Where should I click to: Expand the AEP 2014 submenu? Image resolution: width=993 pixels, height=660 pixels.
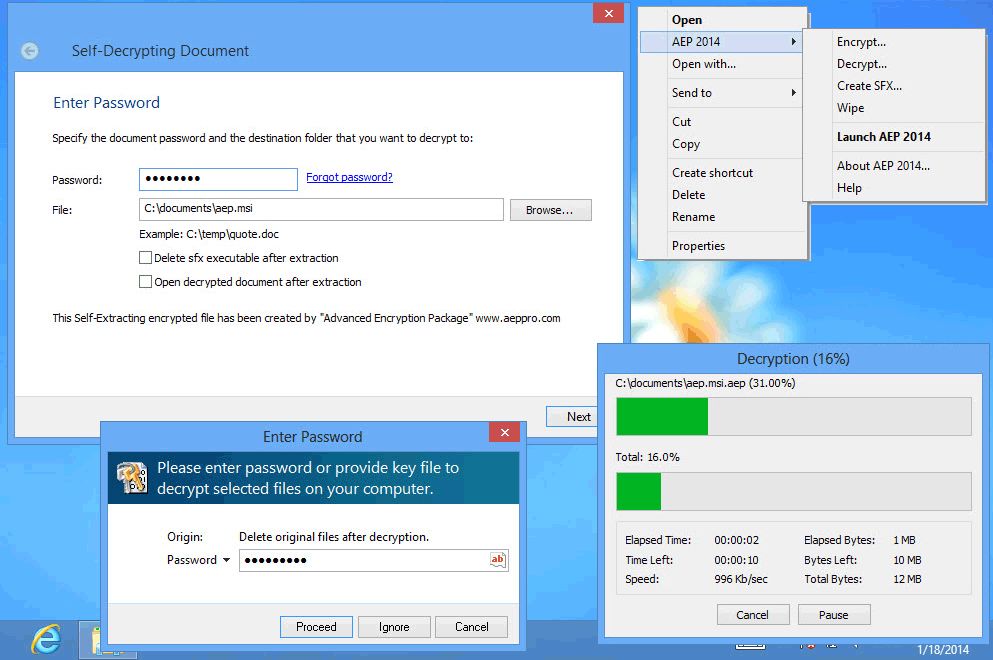[735, 42]
